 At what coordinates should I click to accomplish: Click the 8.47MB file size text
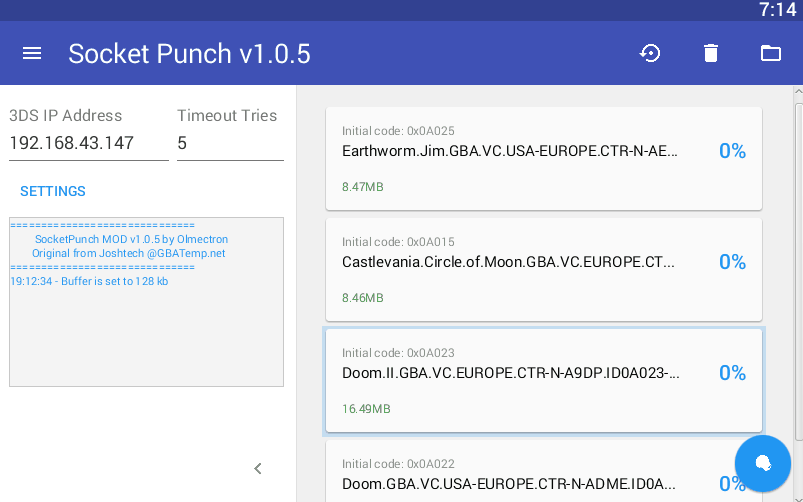[363, 187]
